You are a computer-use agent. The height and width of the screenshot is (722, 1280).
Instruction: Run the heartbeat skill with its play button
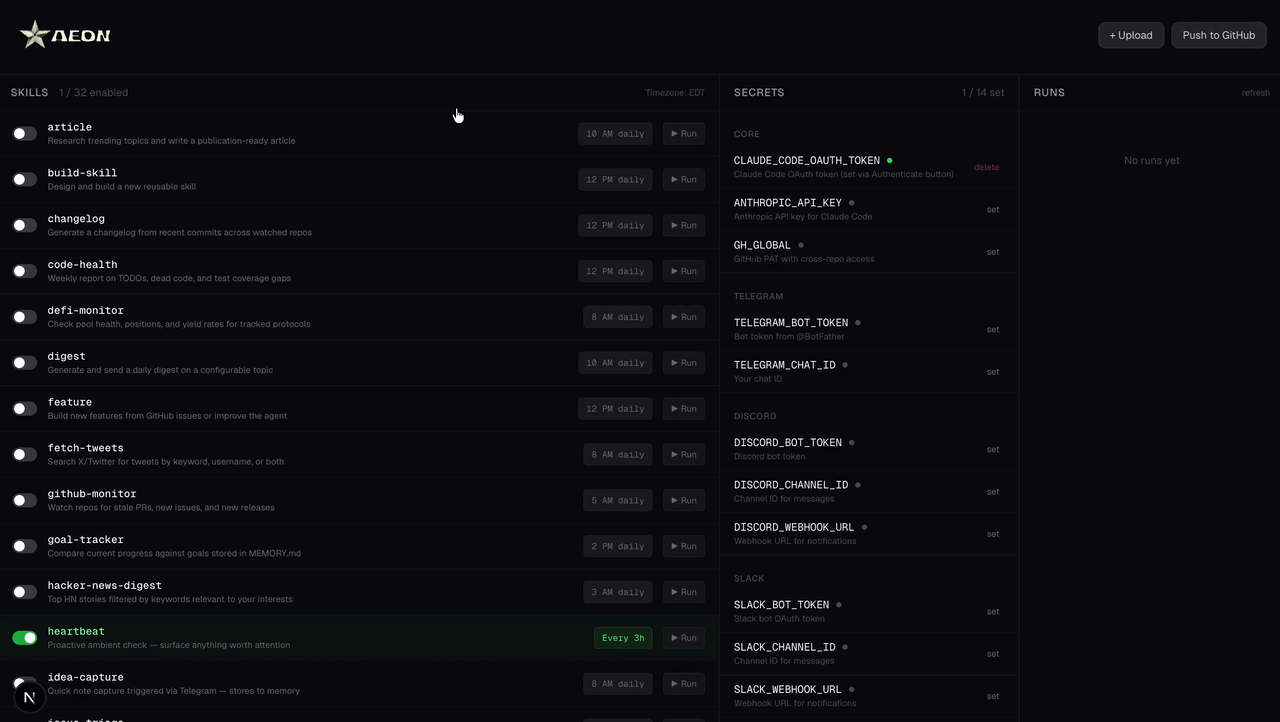683,637
